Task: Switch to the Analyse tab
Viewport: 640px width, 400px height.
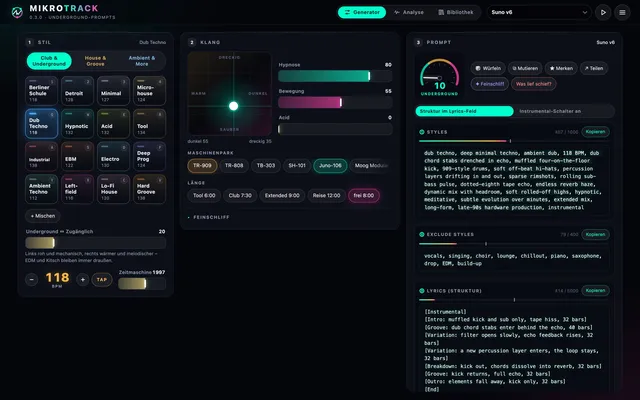Action: [x=409, y=12]
